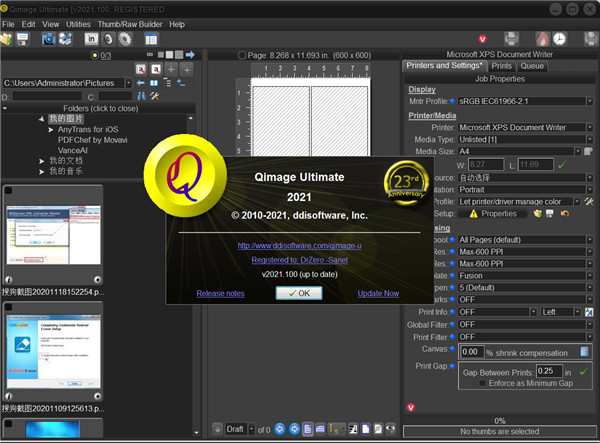Switch to the Queue tab
This screenshot has height=443, width=600.
[532, 66]
